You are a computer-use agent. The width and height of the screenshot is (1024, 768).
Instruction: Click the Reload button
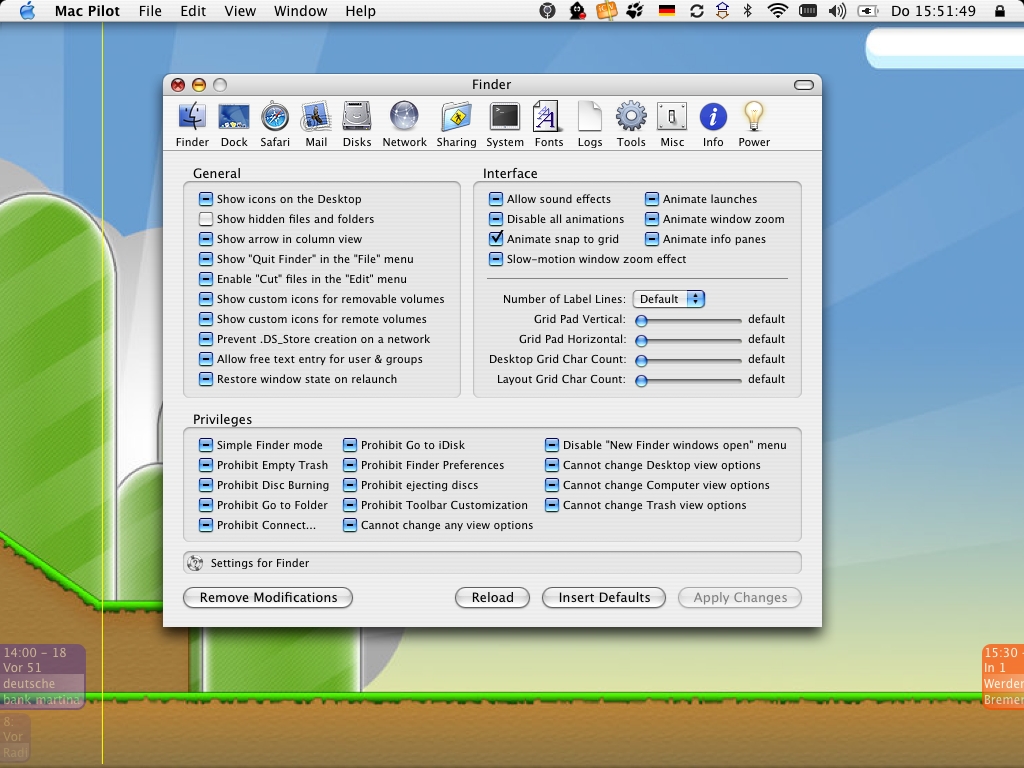[x=492, y=598]
